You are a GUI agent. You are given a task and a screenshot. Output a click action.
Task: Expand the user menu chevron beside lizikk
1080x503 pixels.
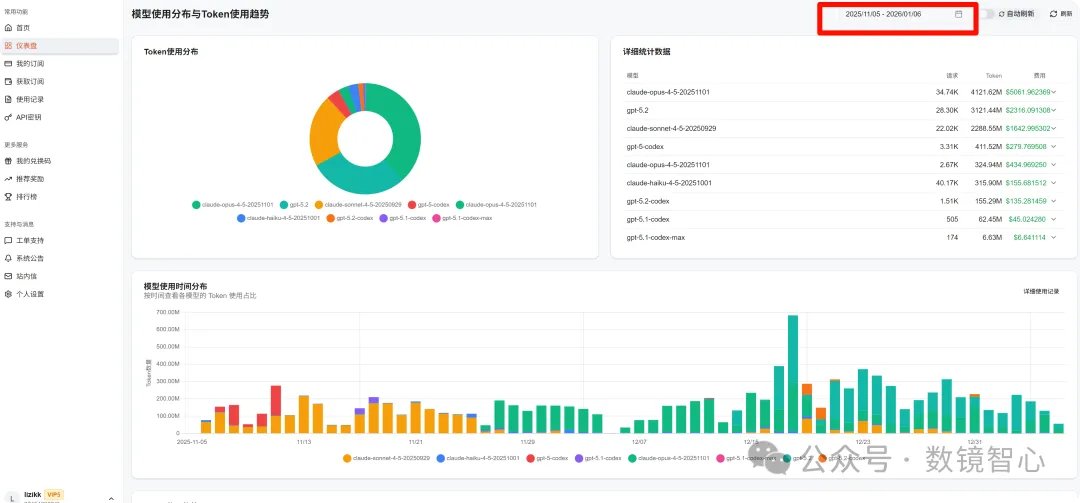pos(111,498)
